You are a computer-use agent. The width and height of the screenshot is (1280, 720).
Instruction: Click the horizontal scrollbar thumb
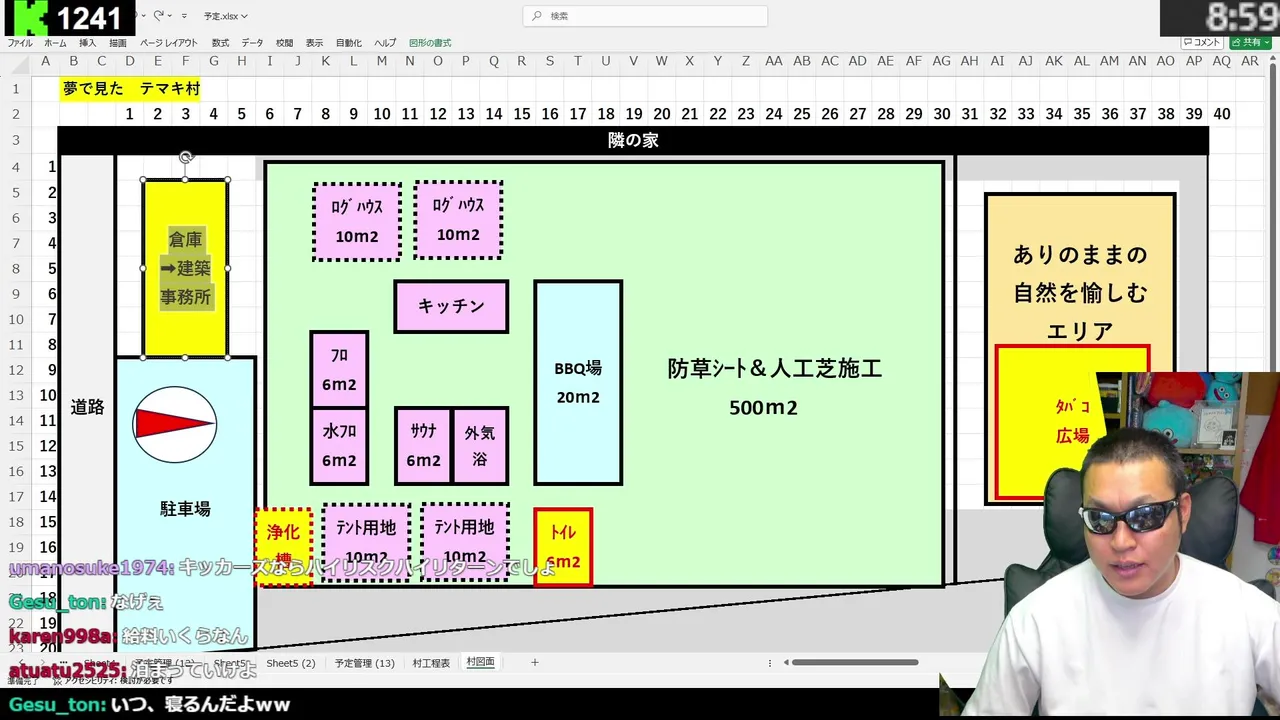pyautogui.click(x=855, y=662)
